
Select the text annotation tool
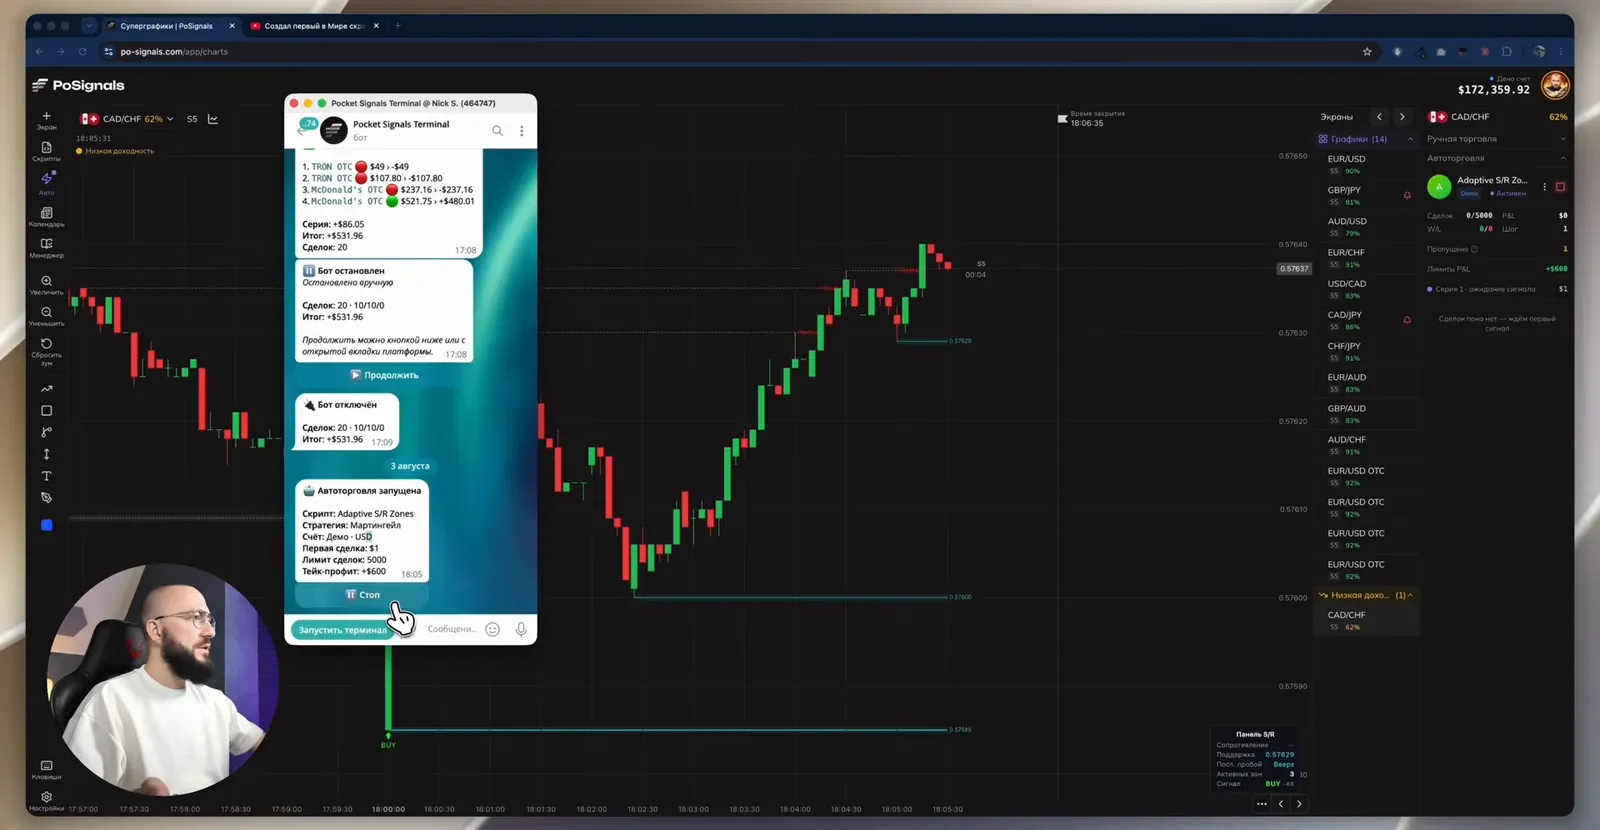(x=46, y=476)
